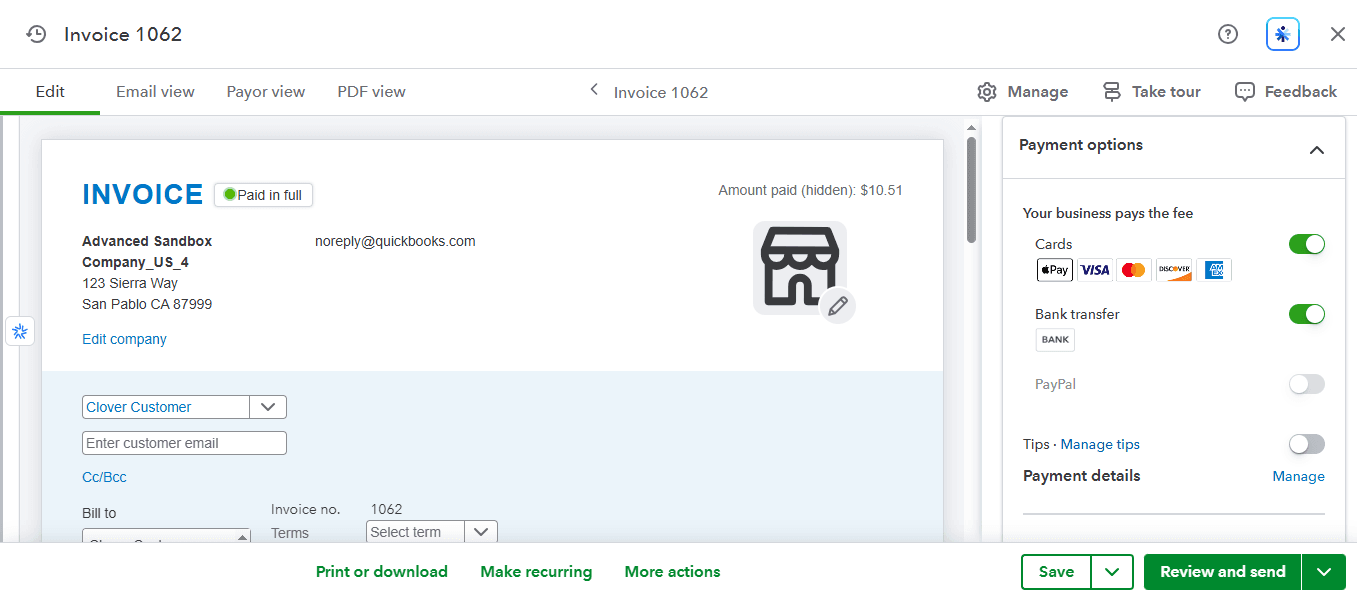
Task: Click the Discover card icon
Action: [x=1174, y=270]
